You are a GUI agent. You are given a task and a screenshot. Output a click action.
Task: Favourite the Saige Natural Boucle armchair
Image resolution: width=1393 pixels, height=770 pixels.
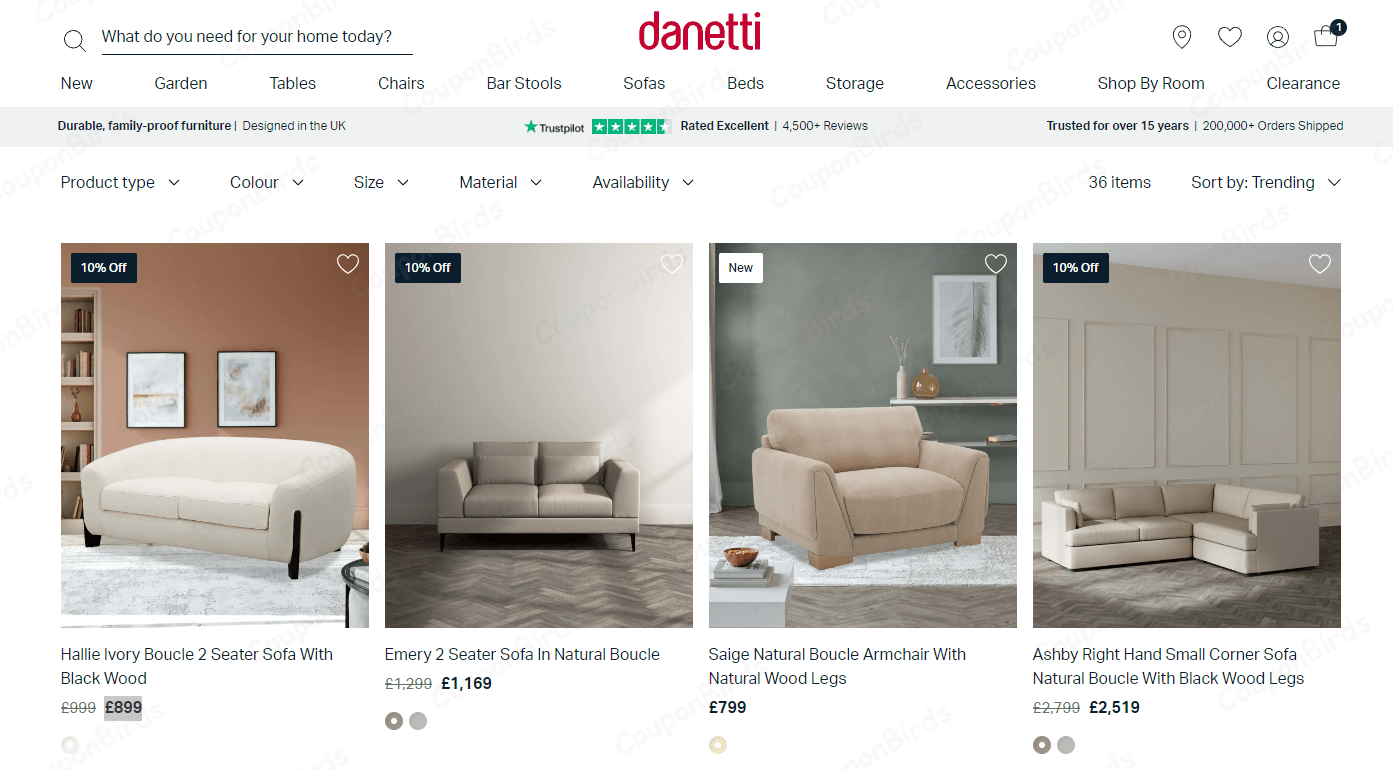pyautogui.click(x=996, y=264)
